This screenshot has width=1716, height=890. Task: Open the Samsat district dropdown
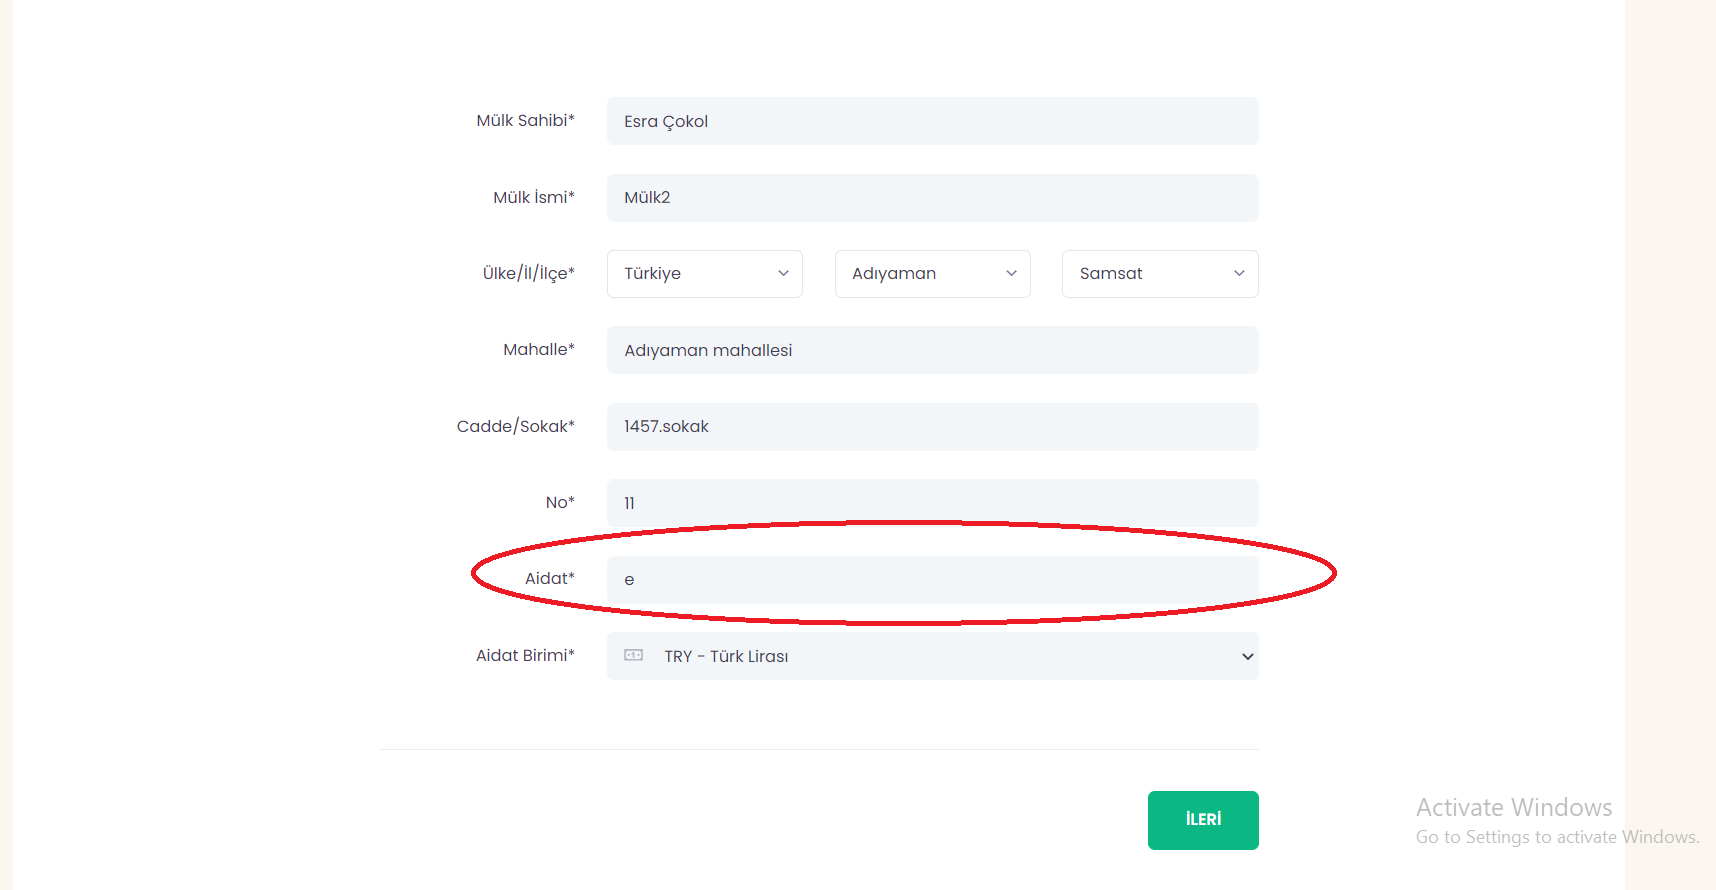1150,274
